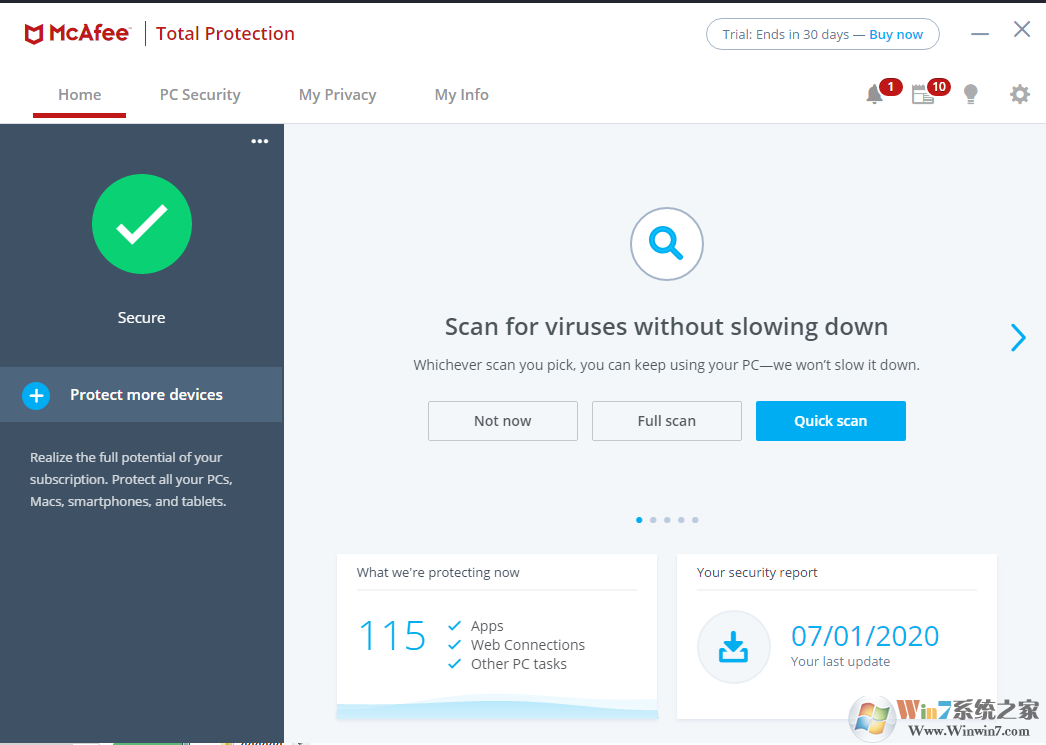The width and height of the screenshot is (1046, 745).
Task: Click the 'What we're protecting now' heading
Action: point(438,572)
